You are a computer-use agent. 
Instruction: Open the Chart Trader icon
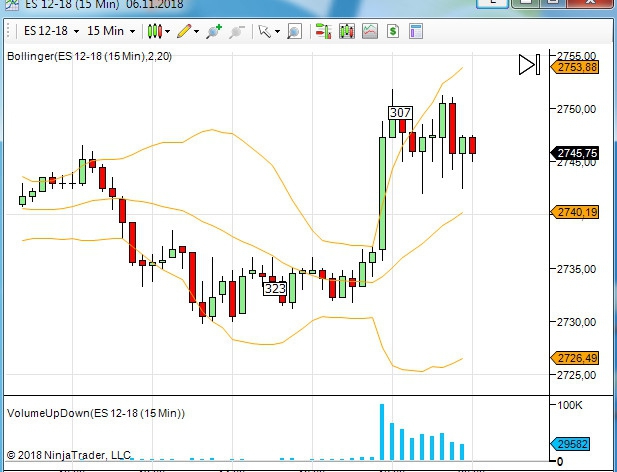pos(323,31)
